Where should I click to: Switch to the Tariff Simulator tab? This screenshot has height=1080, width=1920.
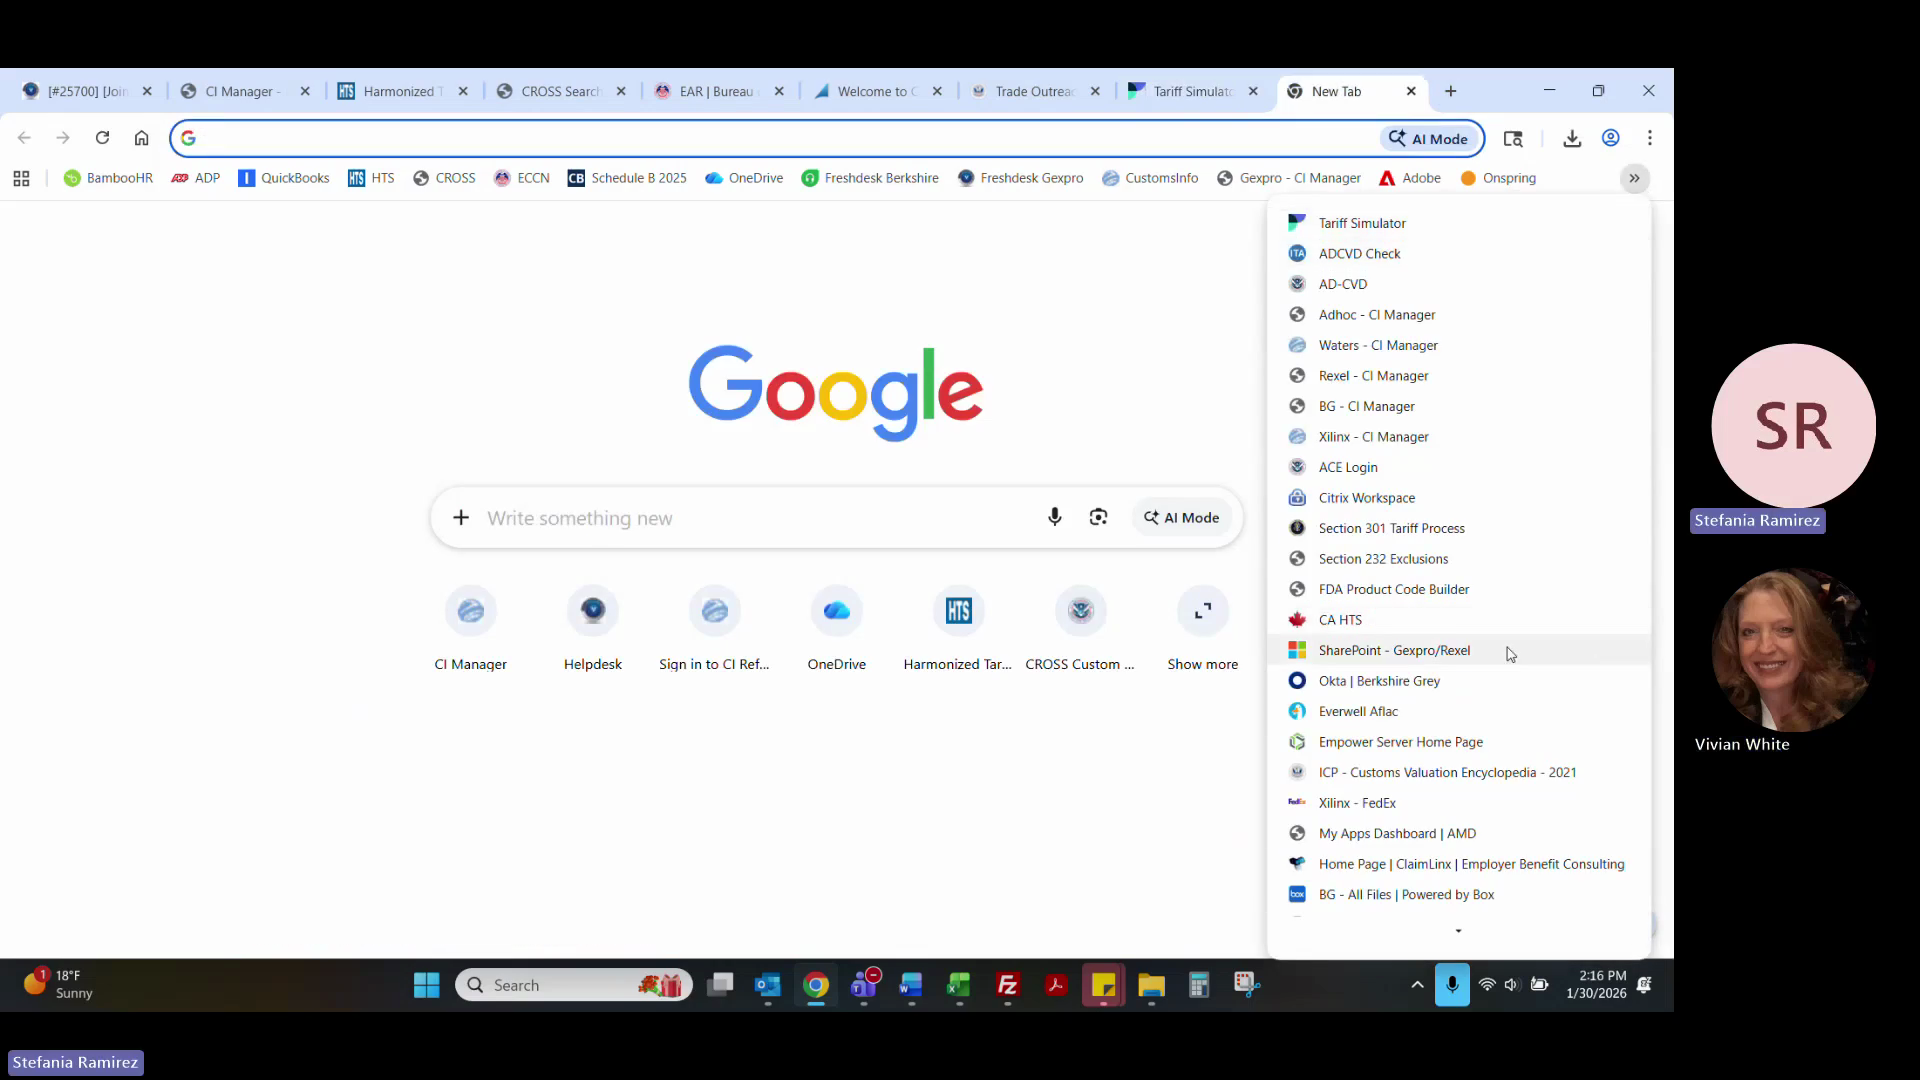point(1190,91)
